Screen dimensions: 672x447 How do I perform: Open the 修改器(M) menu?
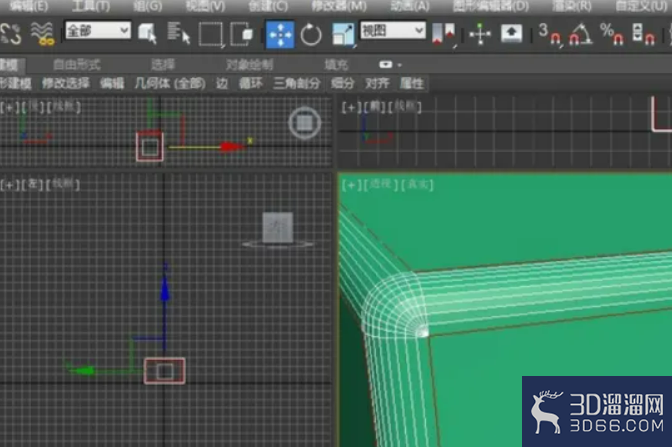pyautogui.click(x=339, y=6)
